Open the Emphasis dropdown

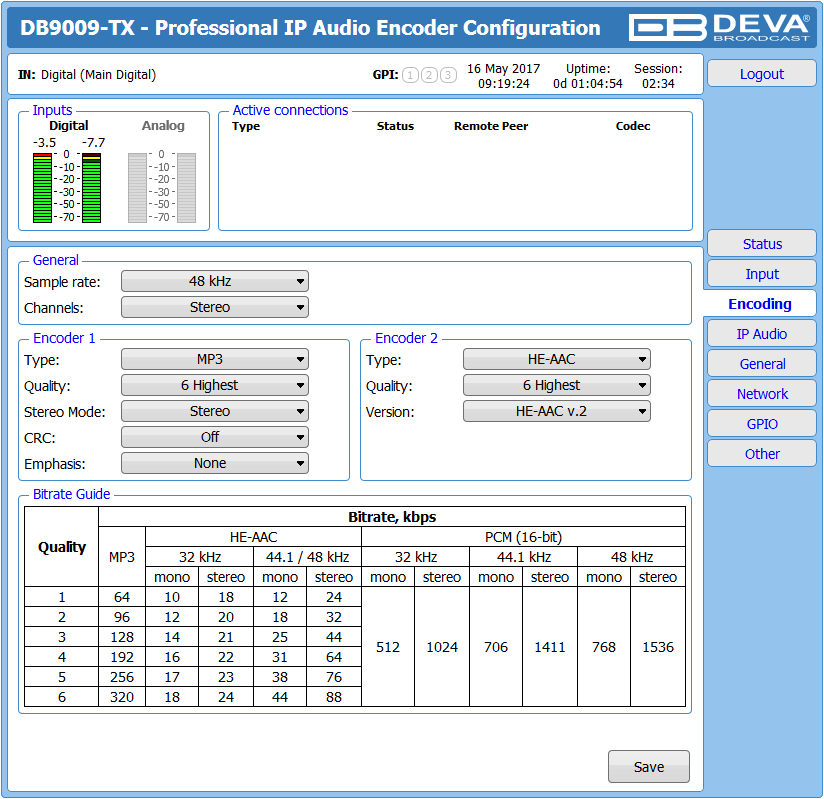(x=214, y=463)
